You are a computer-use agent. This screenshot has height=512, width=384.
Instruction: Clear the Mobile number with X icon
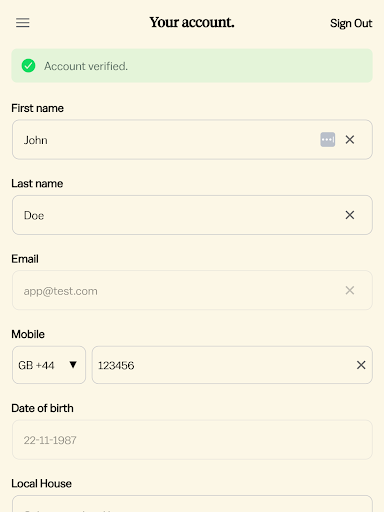(361, 365)
